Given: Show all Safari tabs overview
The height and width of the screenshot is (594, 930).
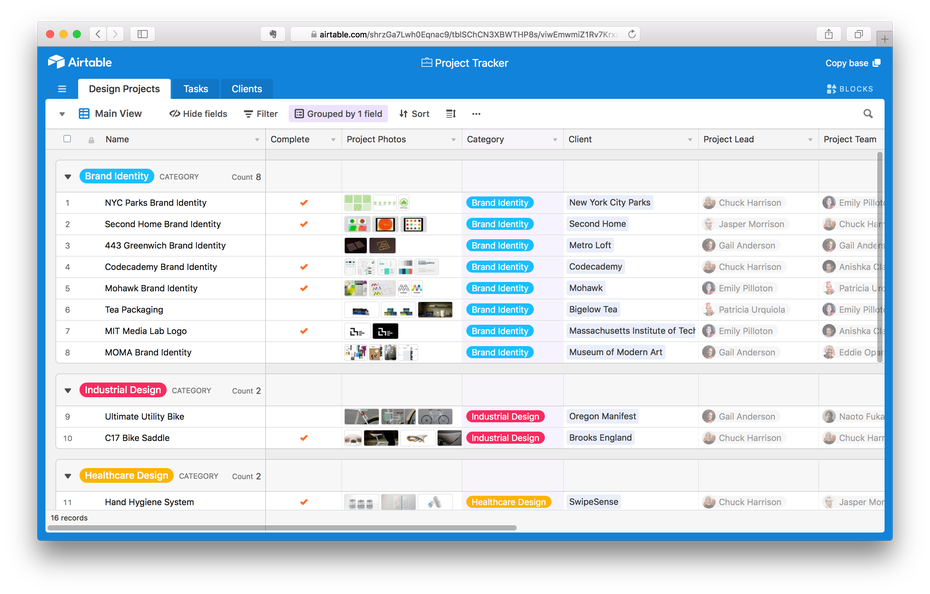Looking at the screenshot, I should 858,34.
